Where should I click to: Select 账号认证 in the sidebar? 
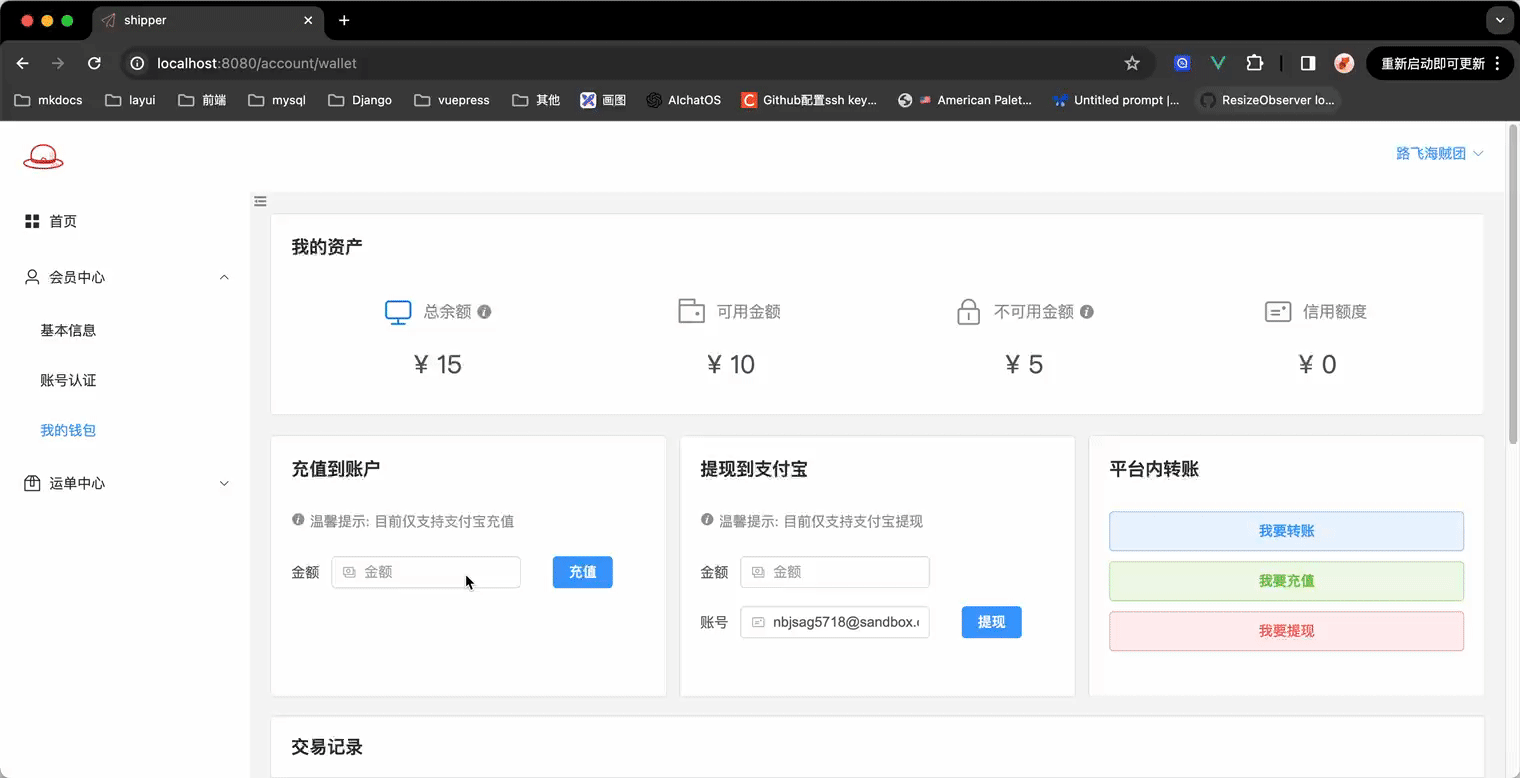(x=68, y=380)
